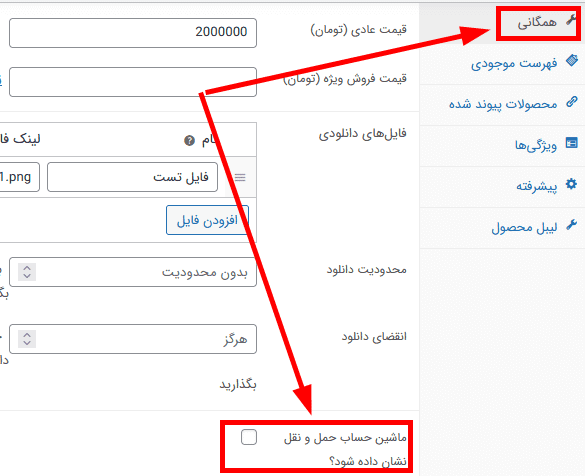
Task: Click the link icon for linked products
Action: [572, 101]
